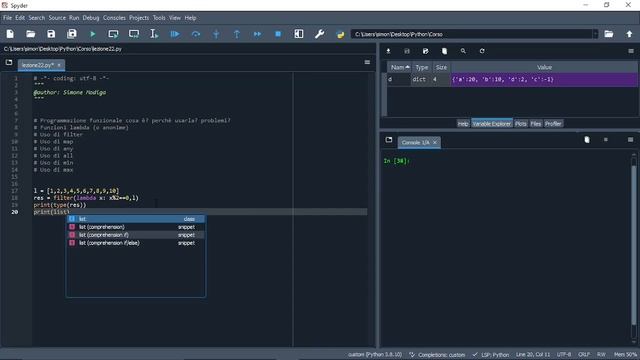Screen dimensions: 640x360
Task: Close the Console 1/A tab
Action: [435, 142]
